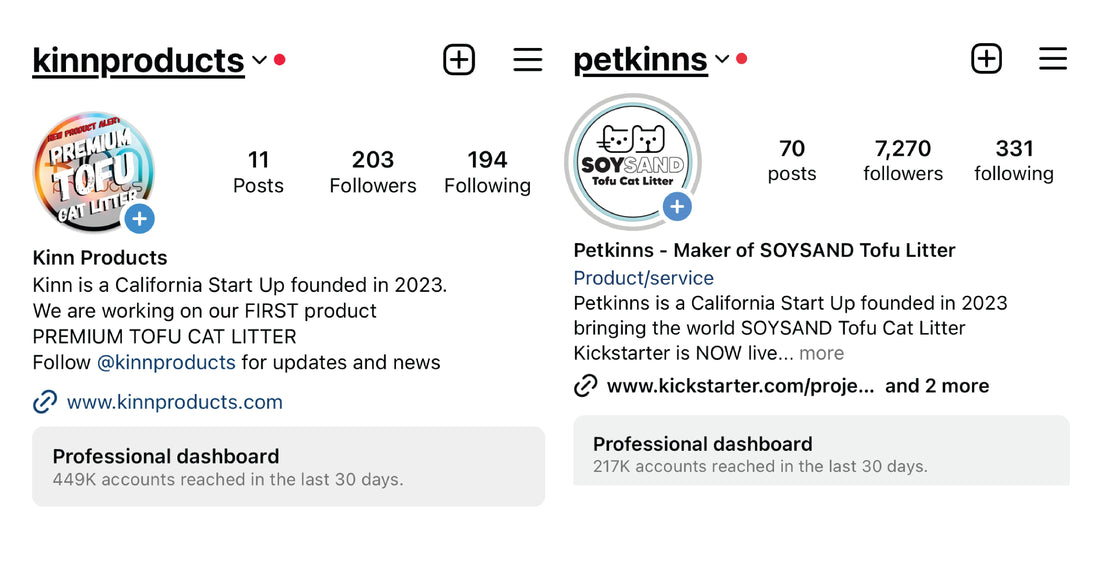Open the hamburger menu on kinnproducts profile
The height and width of the screenshot is (576, 1100).
pyautogui.click(x=527, y=60)
